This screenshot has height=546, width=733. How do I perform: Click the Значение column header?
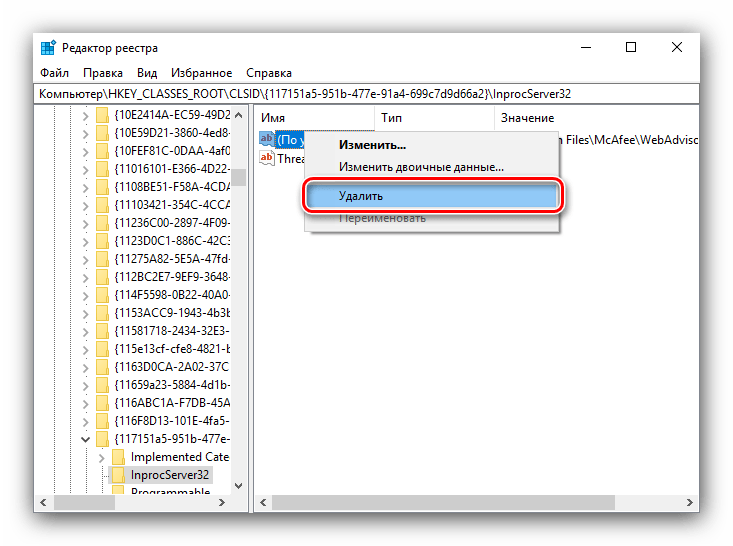click(596, 118)
